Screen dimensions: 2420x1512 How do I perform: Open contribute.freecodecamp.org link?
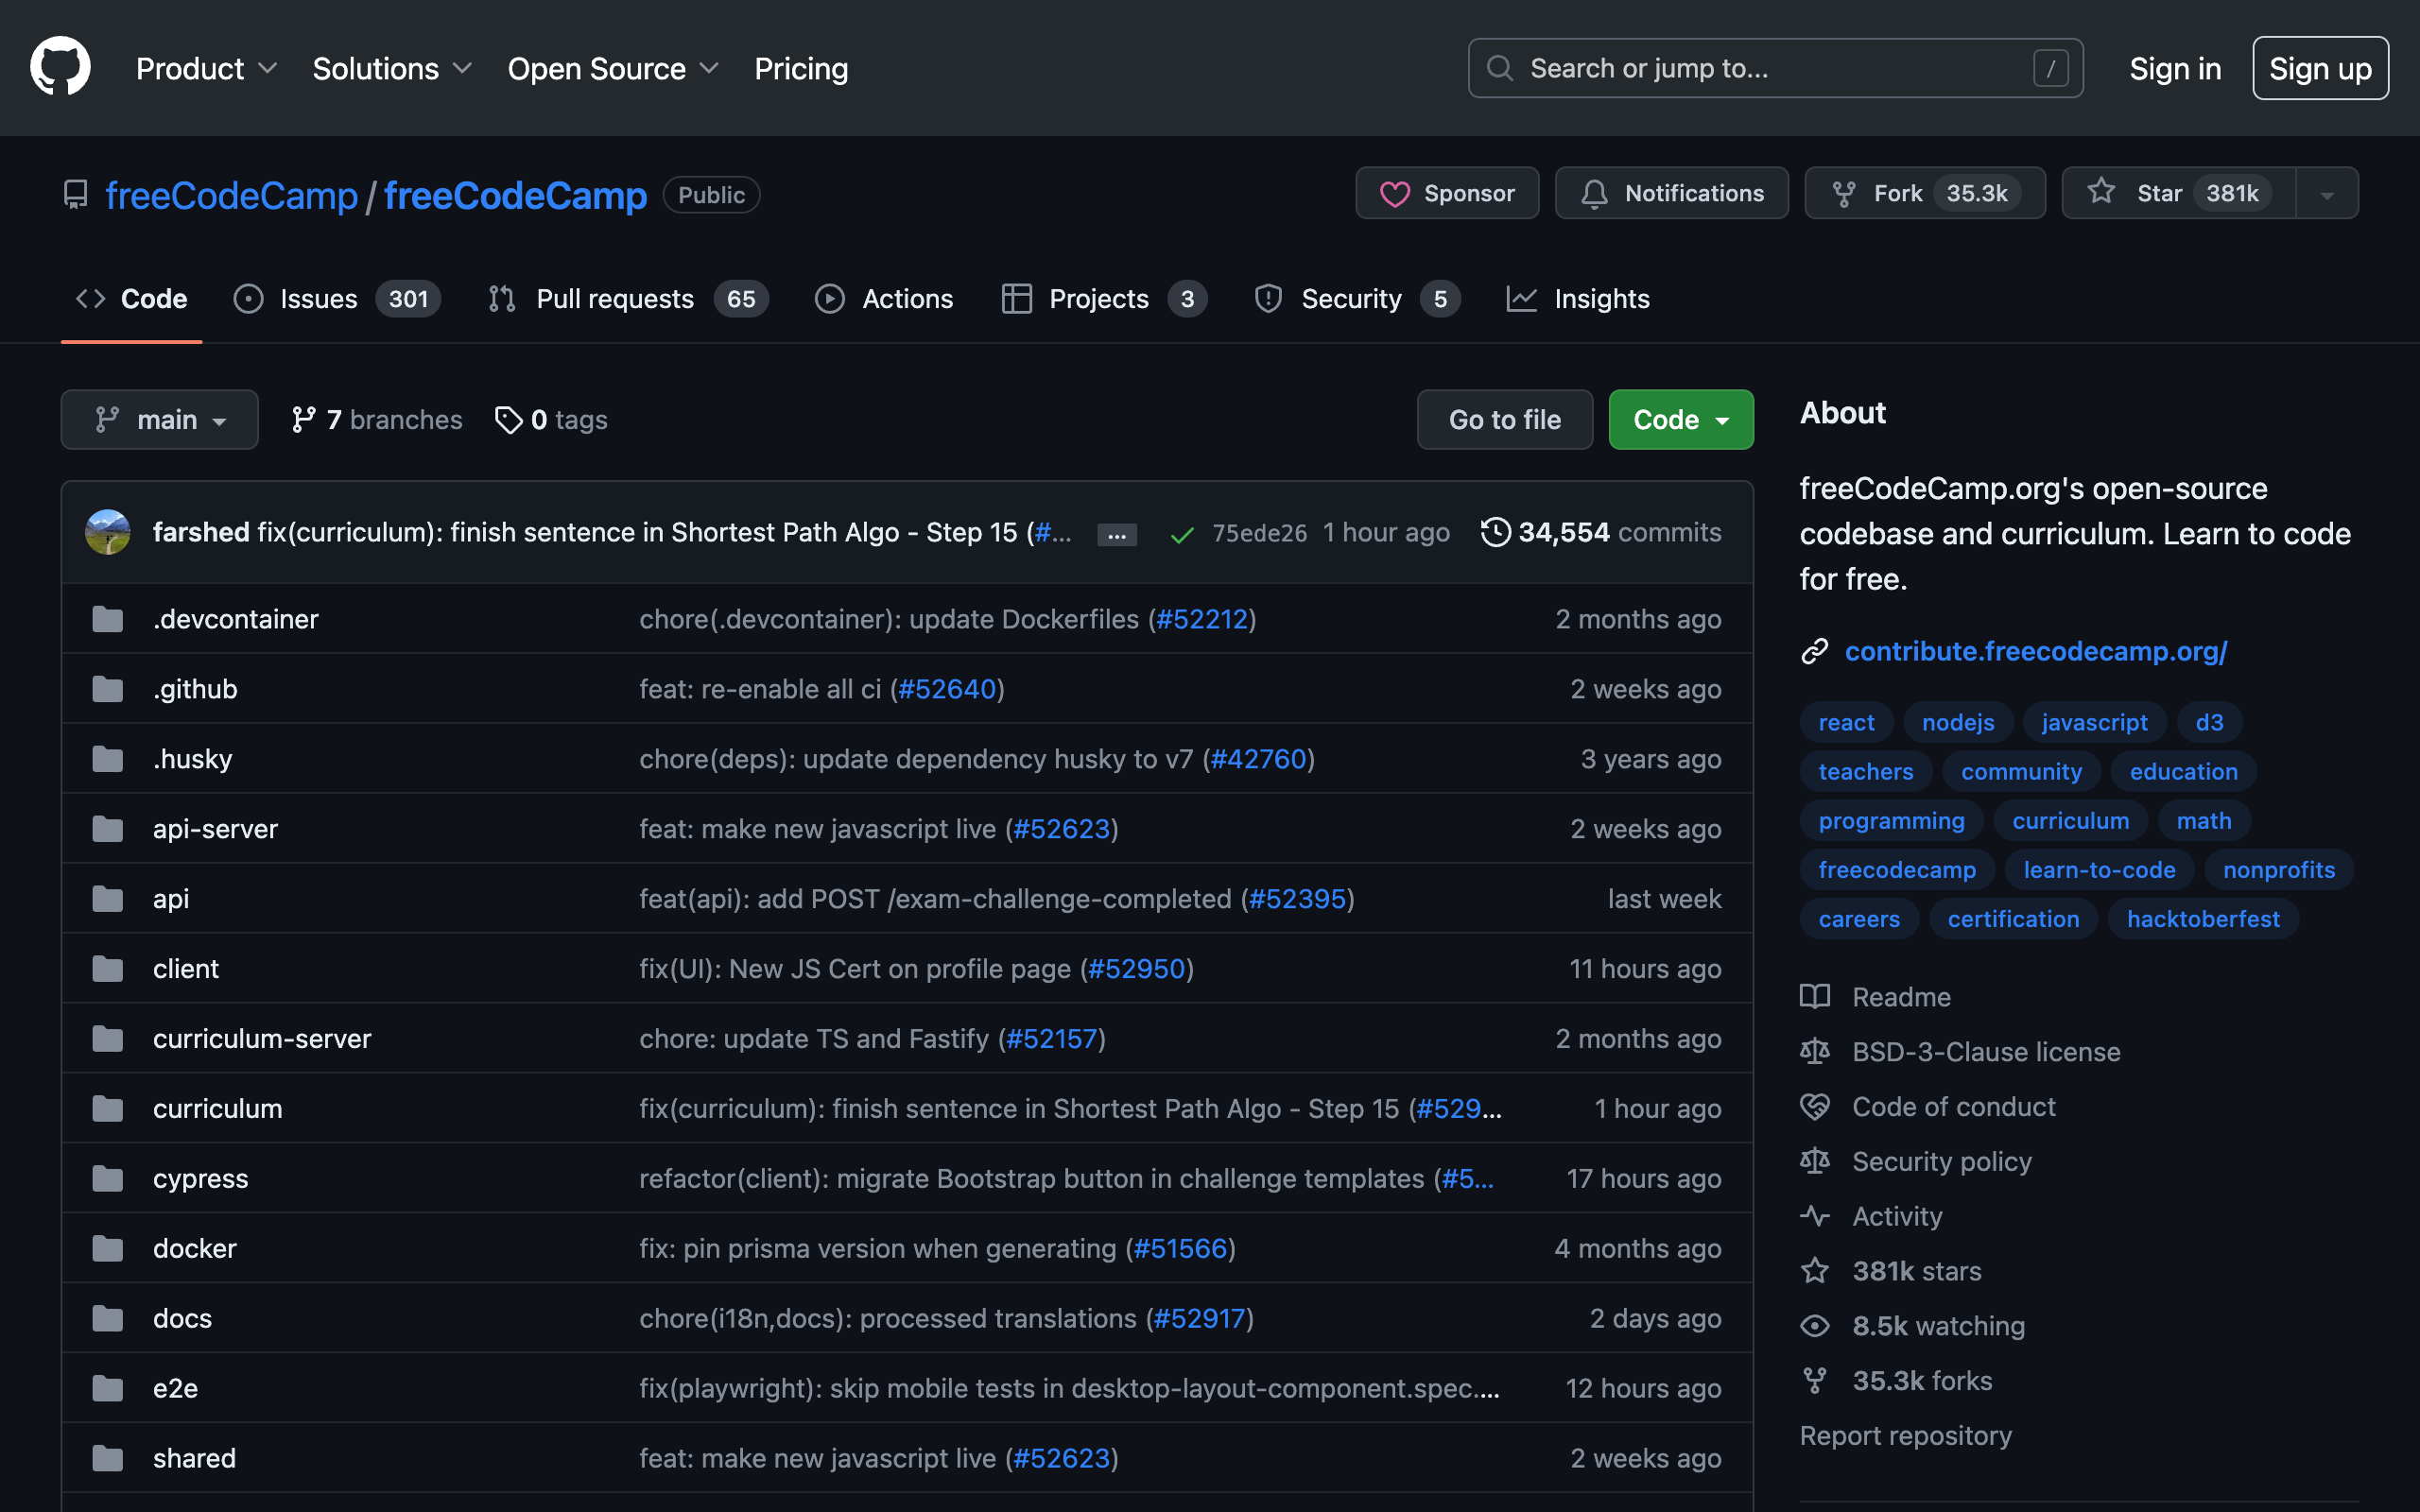coord(2035,651)
